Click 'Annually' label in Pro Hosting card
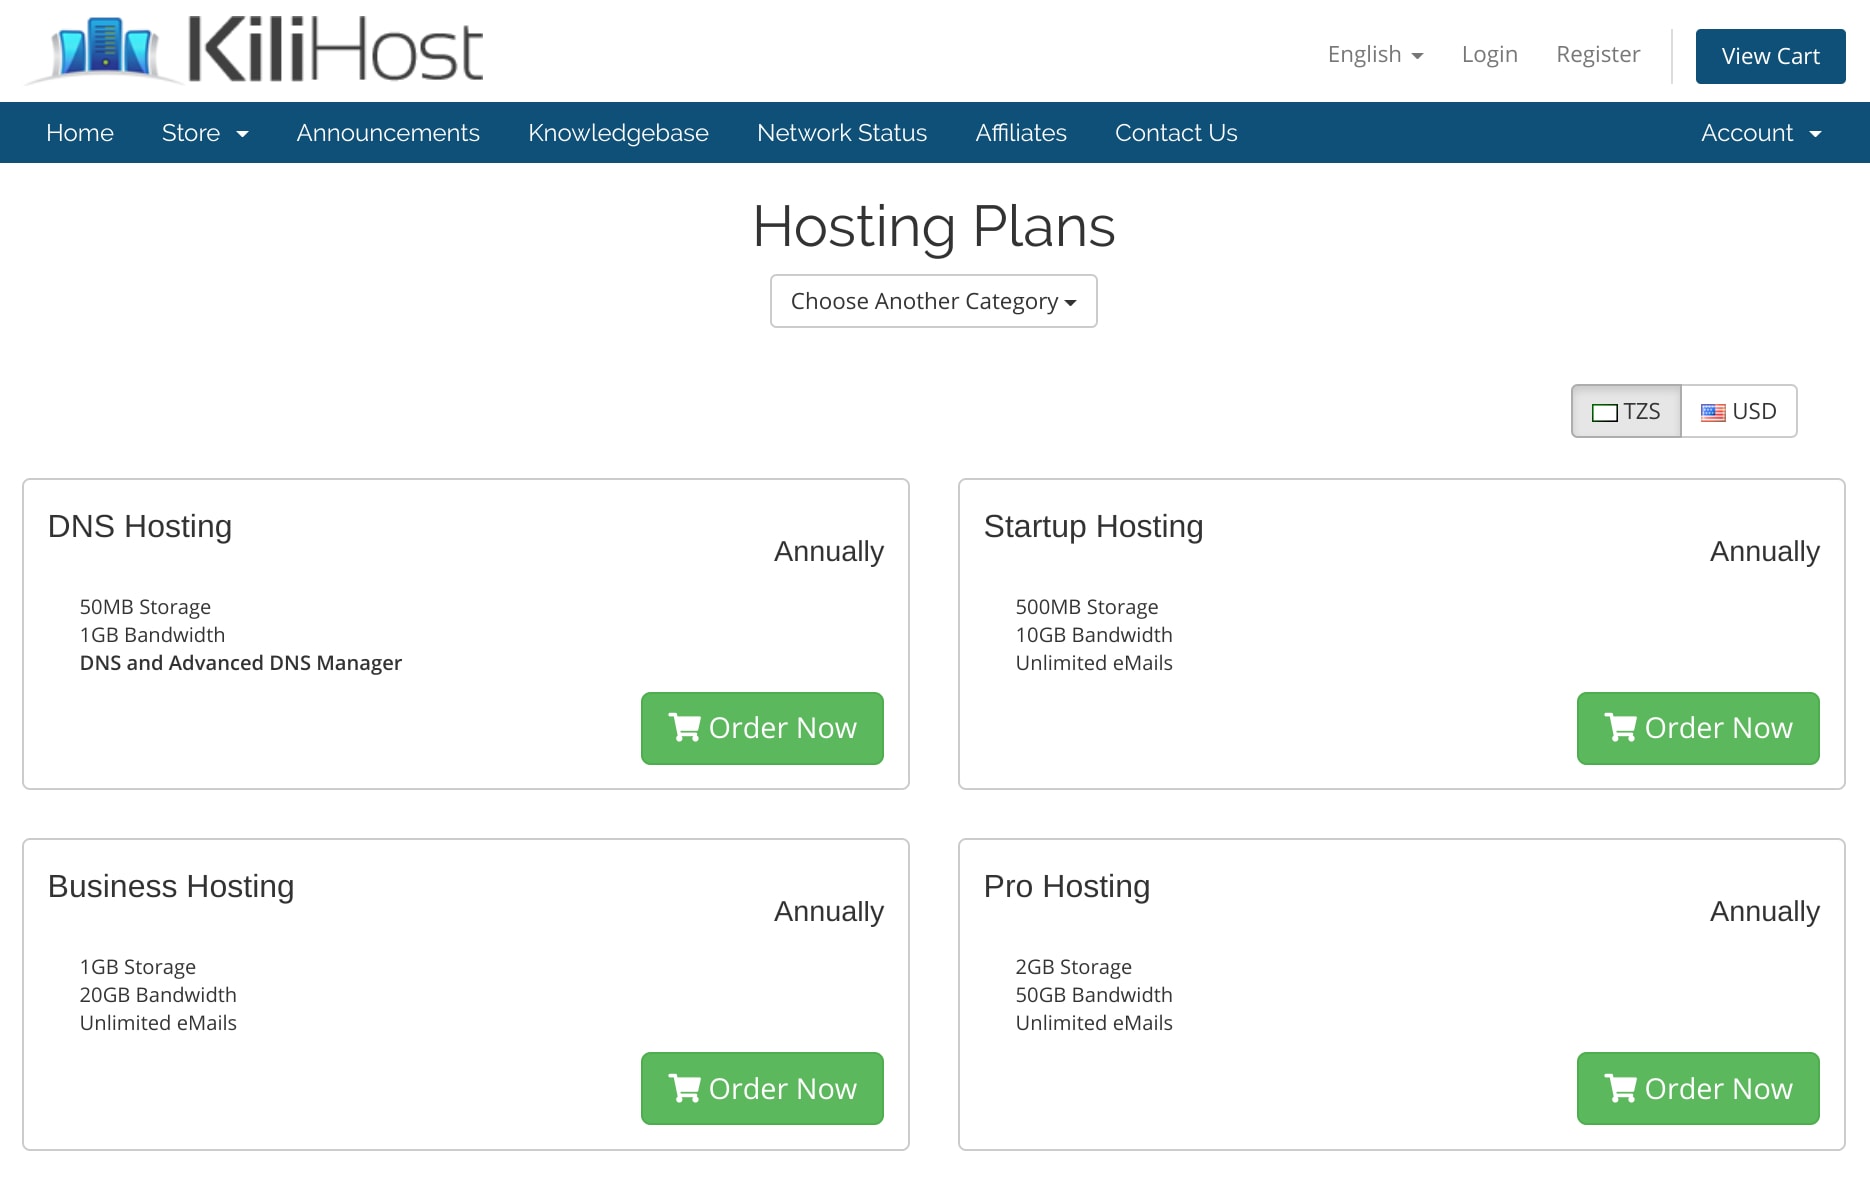The height and width of the screenshot is (1177, 1870). [1765, 912]
